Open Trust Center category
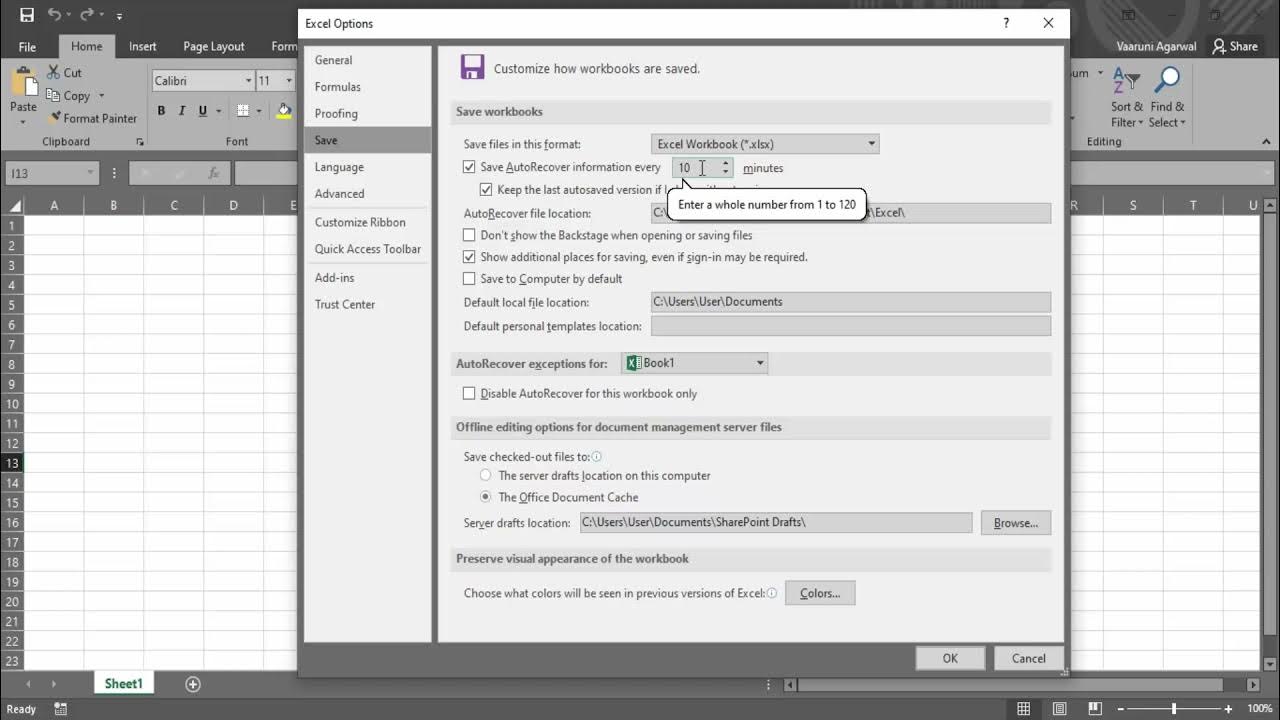 [x=368, y=304]
